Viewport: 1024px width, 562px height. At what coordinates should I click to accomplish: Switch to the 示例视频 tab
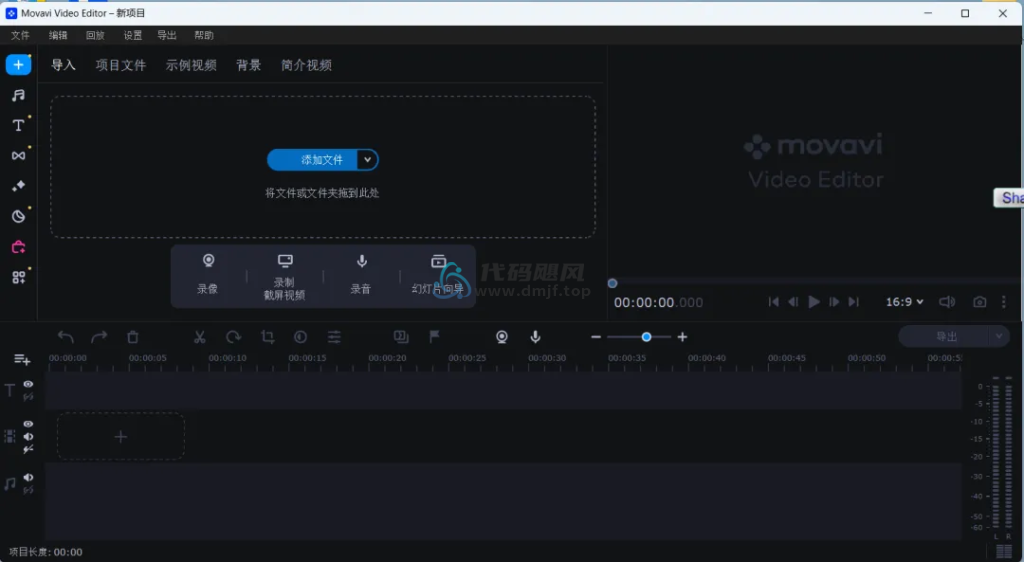pos(191,65)
